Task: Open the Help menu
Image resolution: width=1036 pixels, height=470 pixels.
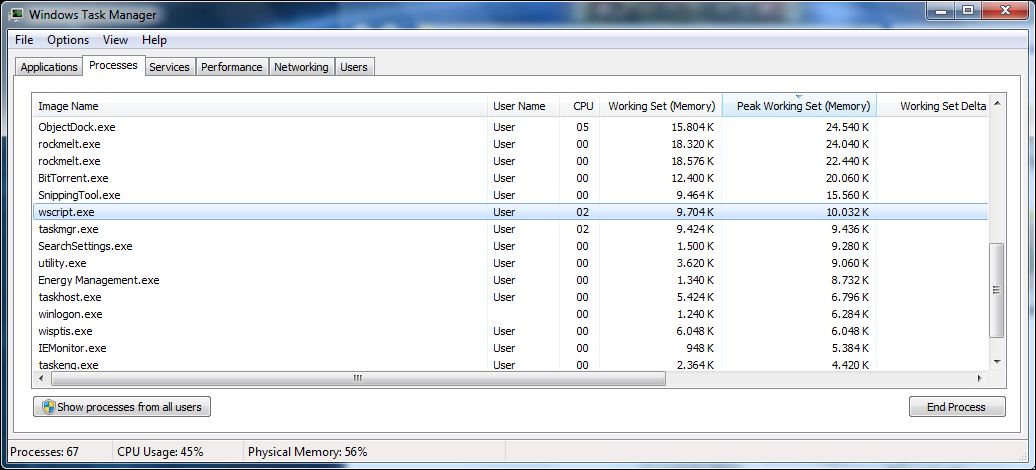Action: click(154, 40)
